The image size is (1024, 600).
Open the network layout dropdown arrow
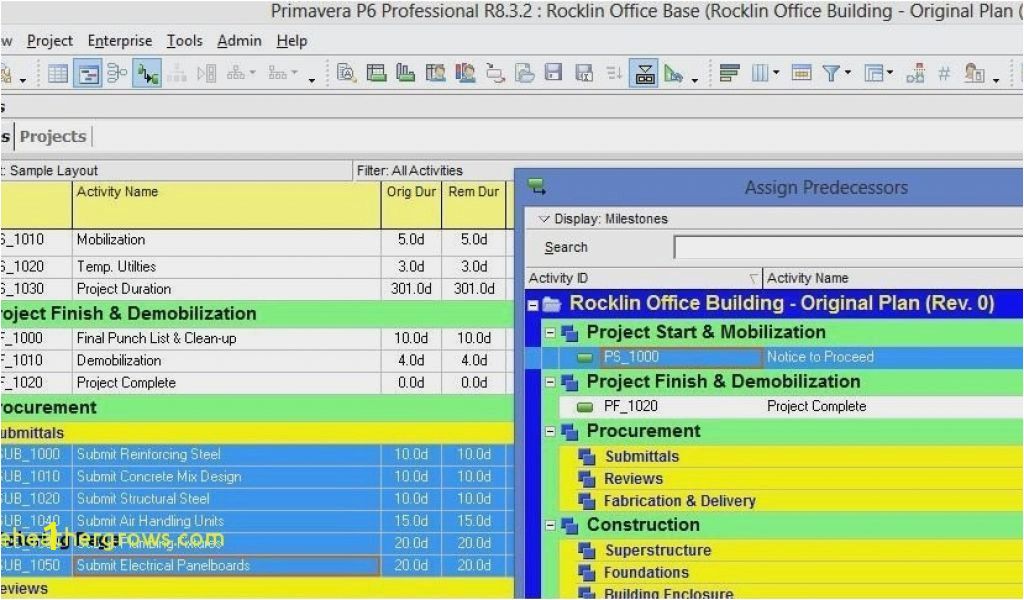pyautogui.click(x=295, y=73)
